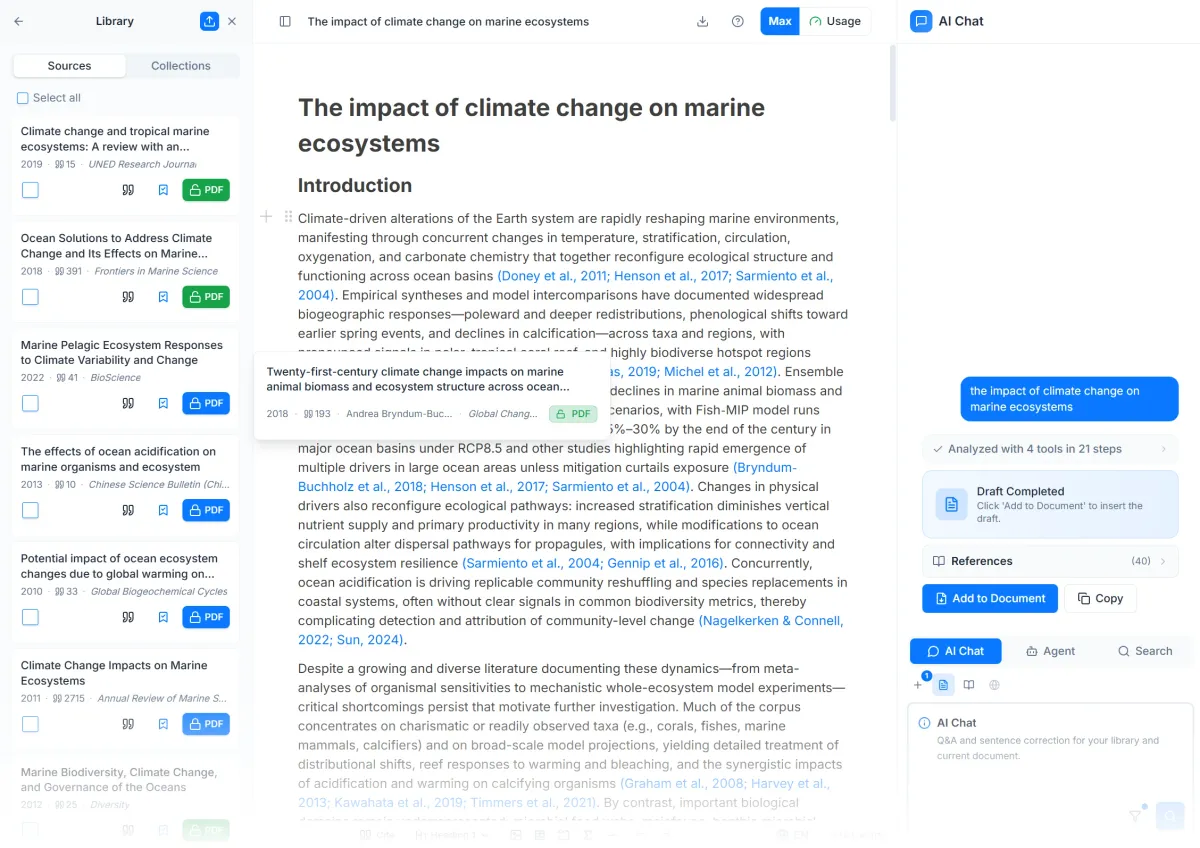Cite the 'Ocean Solutions to Address Climate' source
This screenshot has height=848, width=1200.
click(128, 297)
